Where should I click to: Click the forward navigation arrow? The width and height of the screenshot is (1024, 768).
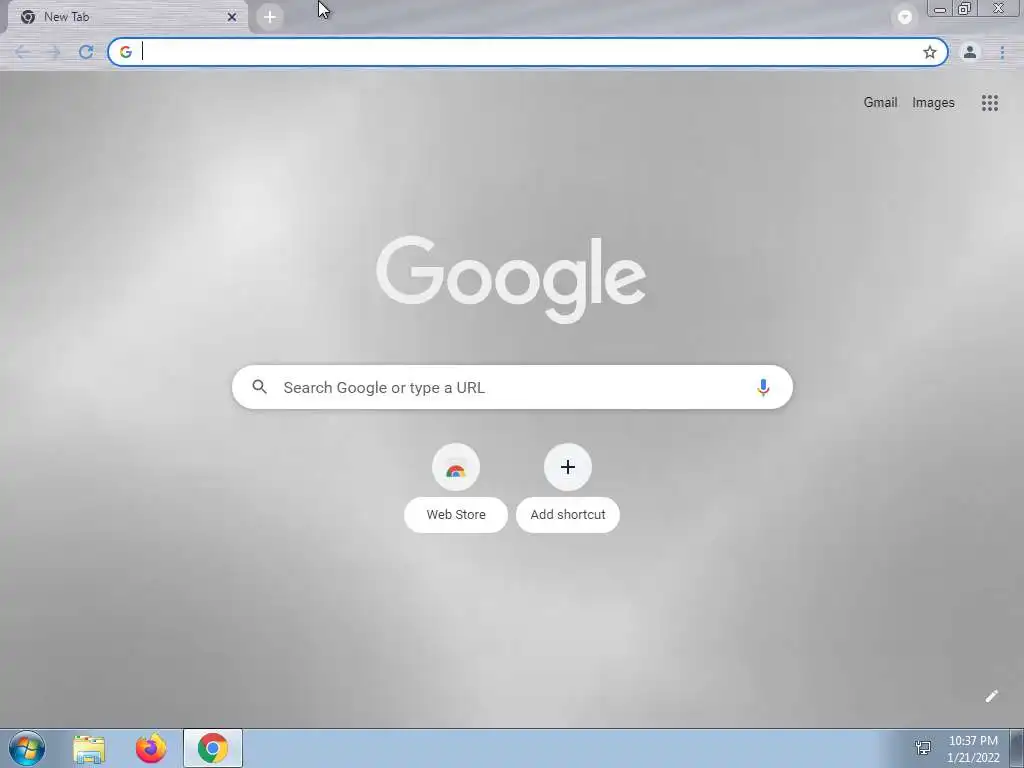(x=54, y=52)
